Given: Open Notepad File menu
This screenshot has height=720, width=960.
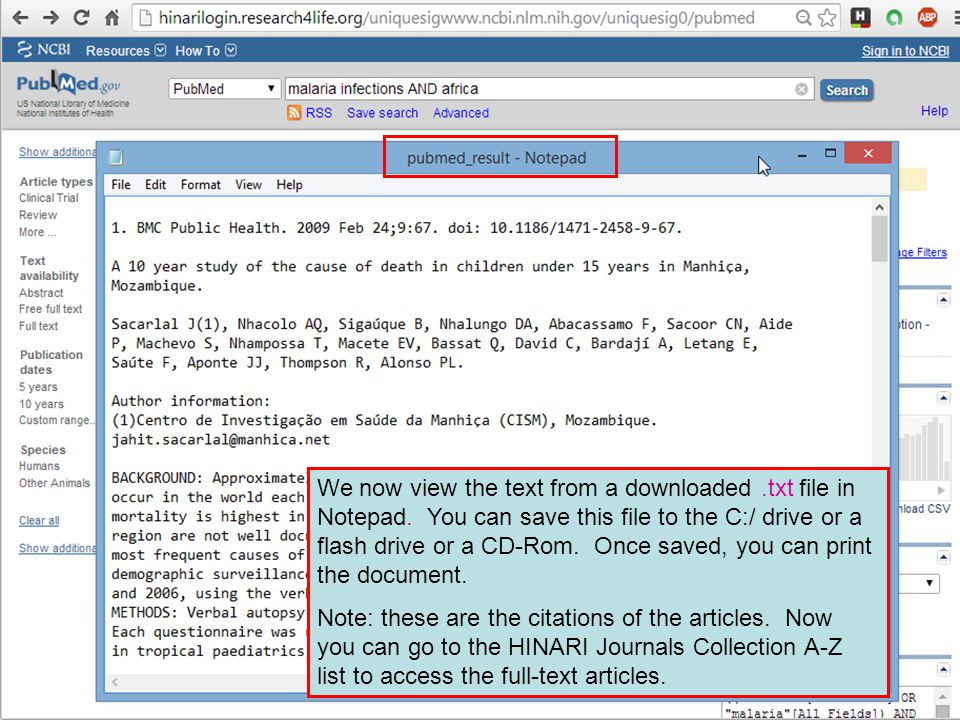Looking at the screenshot, I should click(121, 185).
